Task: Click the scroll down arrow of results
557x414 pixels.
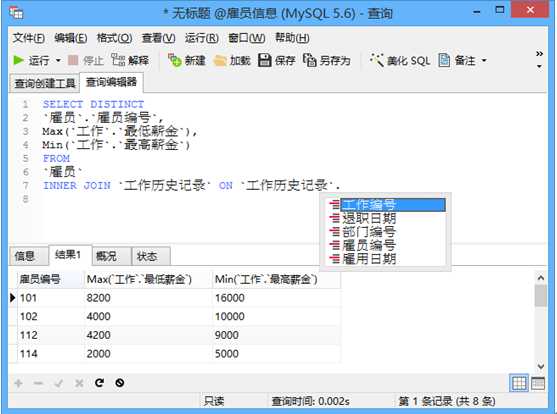Action: pyautogui.click(x=541, y=366)
